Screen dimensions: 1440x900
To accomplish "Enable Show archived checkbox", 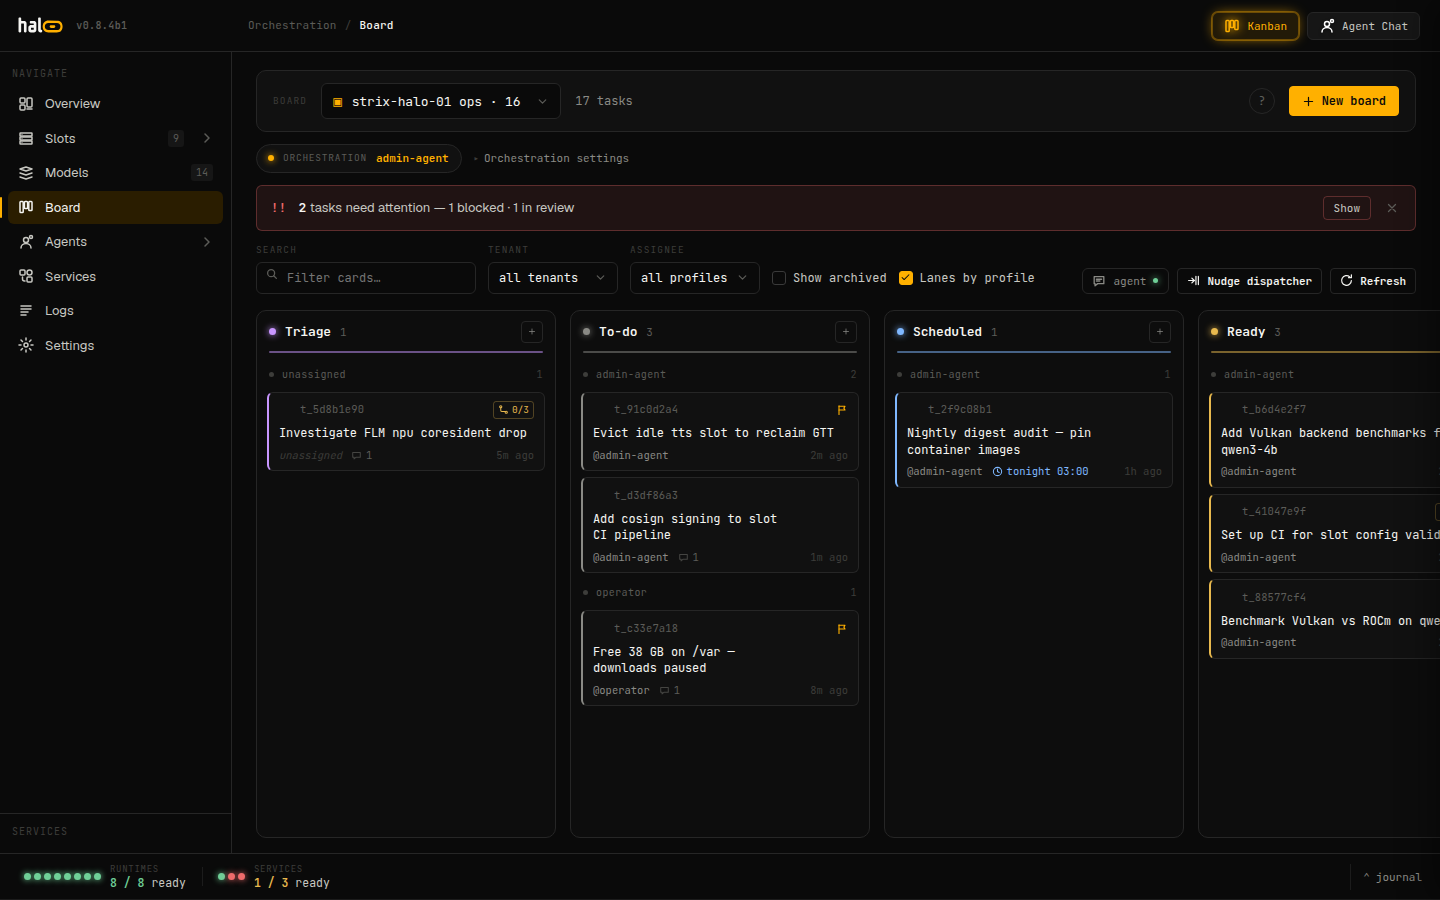I will pyautogui.click(x=779, y=278).
